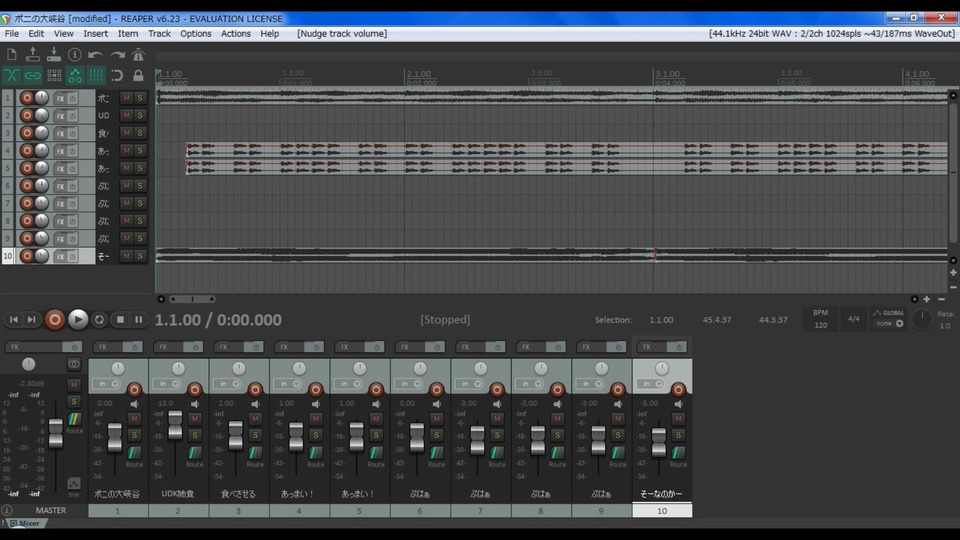Open the File menu
The height and width of the screenshot is (540, 960).
[12, 34]
